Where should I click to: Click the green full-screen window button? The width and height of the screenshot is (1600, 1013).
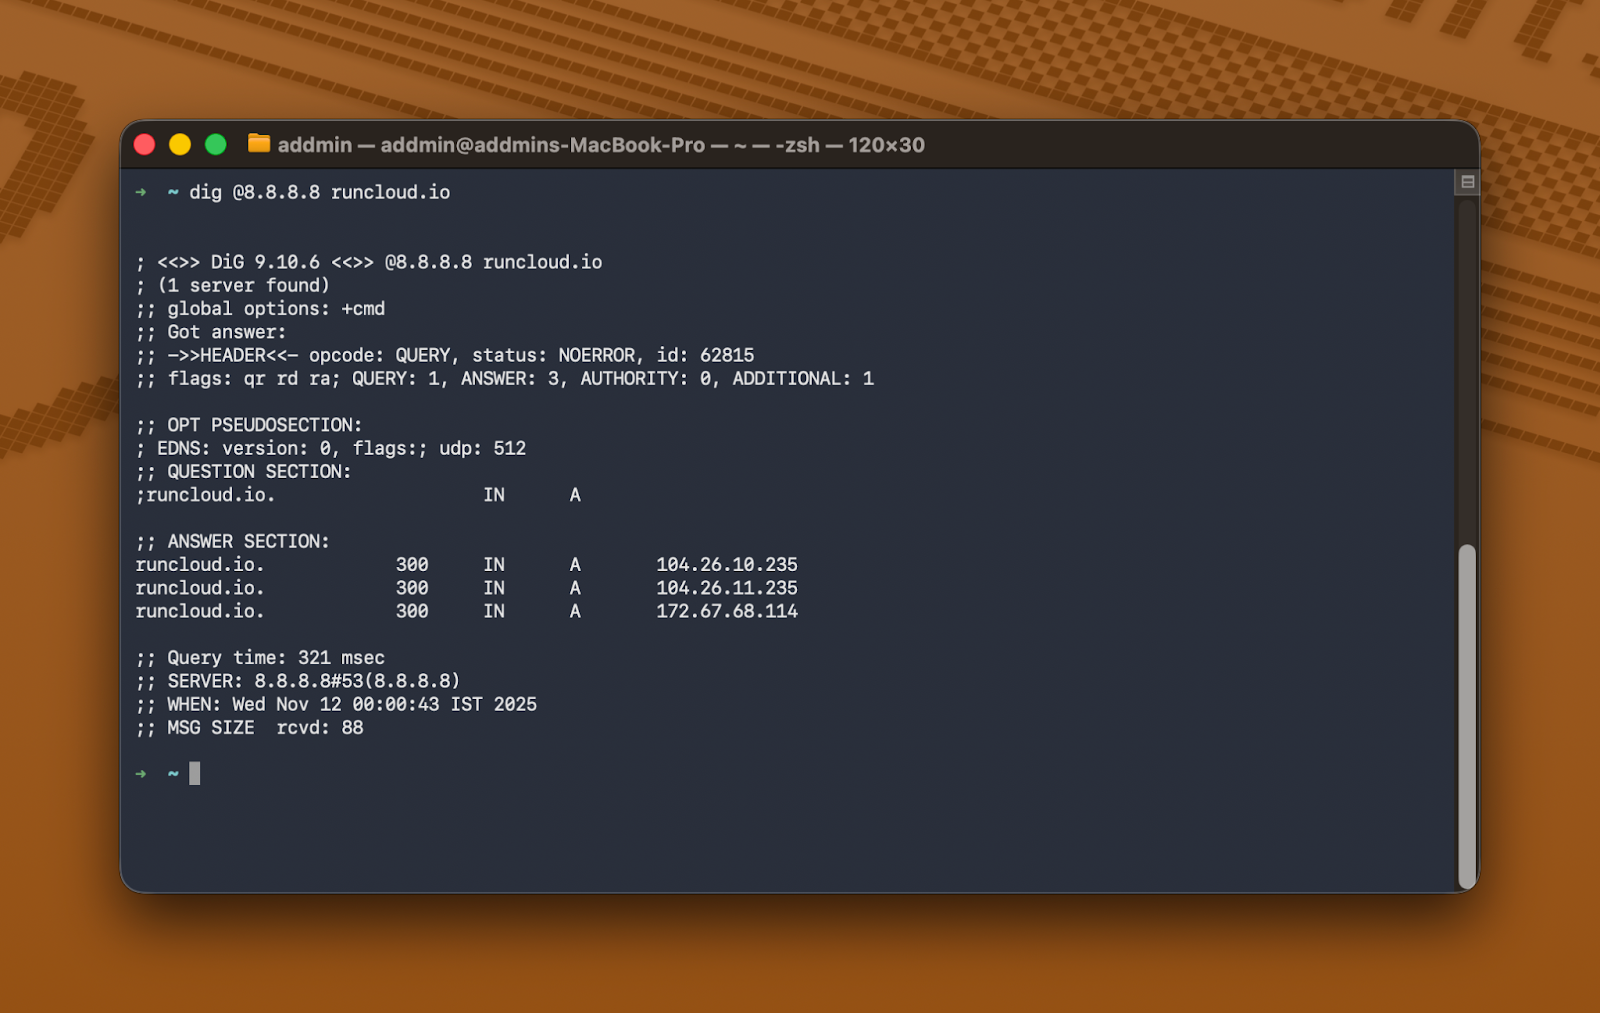[x=215, y=145]
